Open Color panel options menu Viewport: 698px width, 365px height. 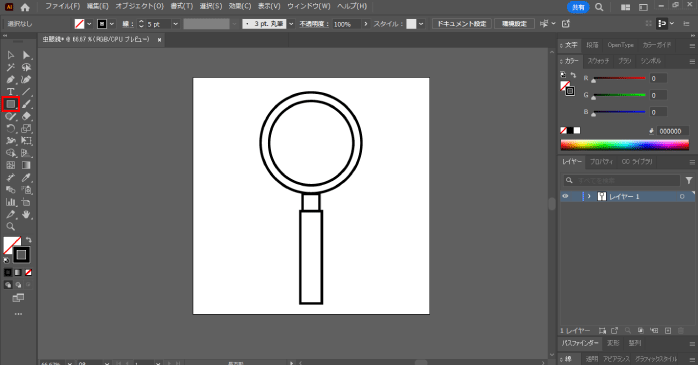tap(692, 62)
